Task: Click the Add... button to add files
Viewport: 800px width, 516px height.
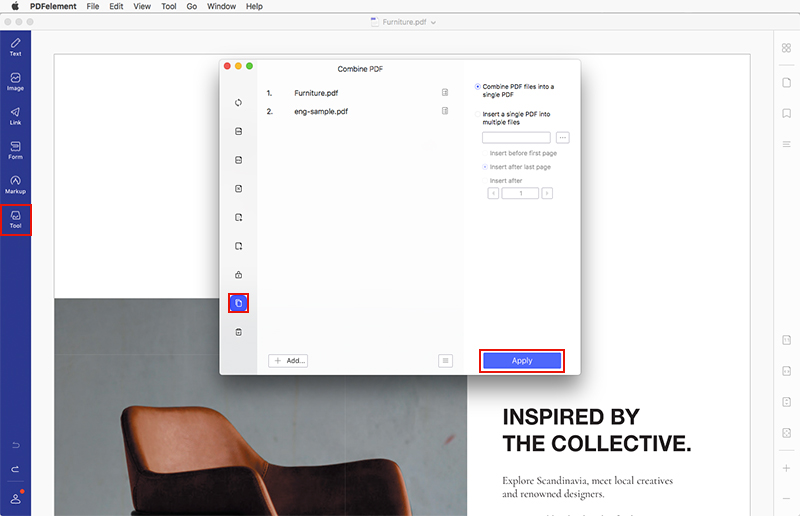Action: [x=288, y=361]
